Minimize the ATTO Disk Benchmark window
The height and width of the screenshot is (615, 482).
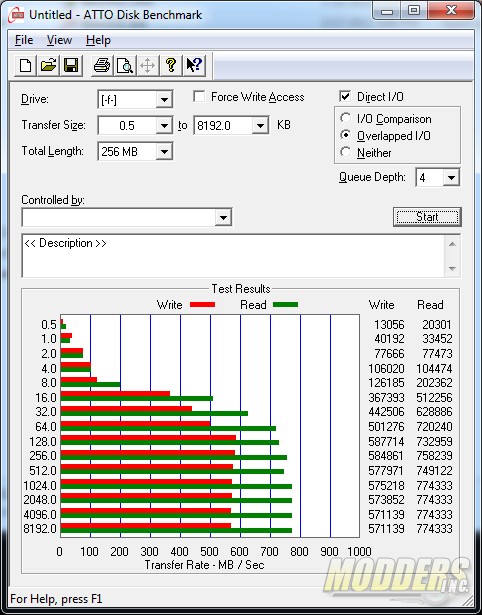point(387,11)
